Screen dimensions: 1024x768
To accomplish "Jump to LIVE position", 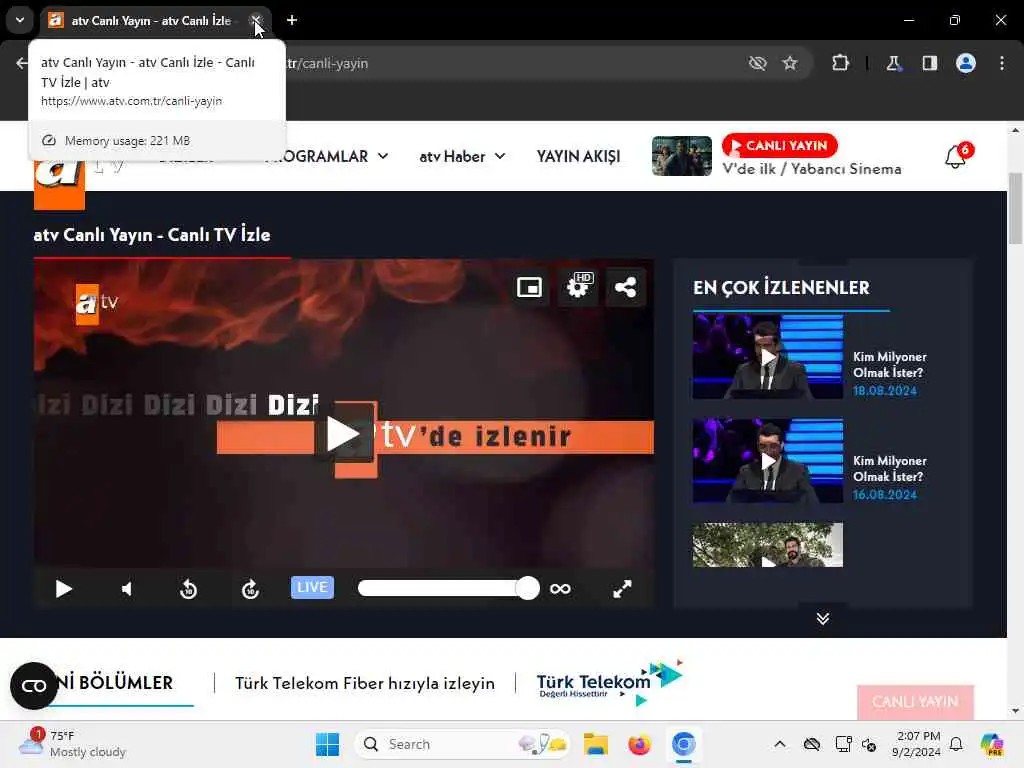I will pos(312,587).
